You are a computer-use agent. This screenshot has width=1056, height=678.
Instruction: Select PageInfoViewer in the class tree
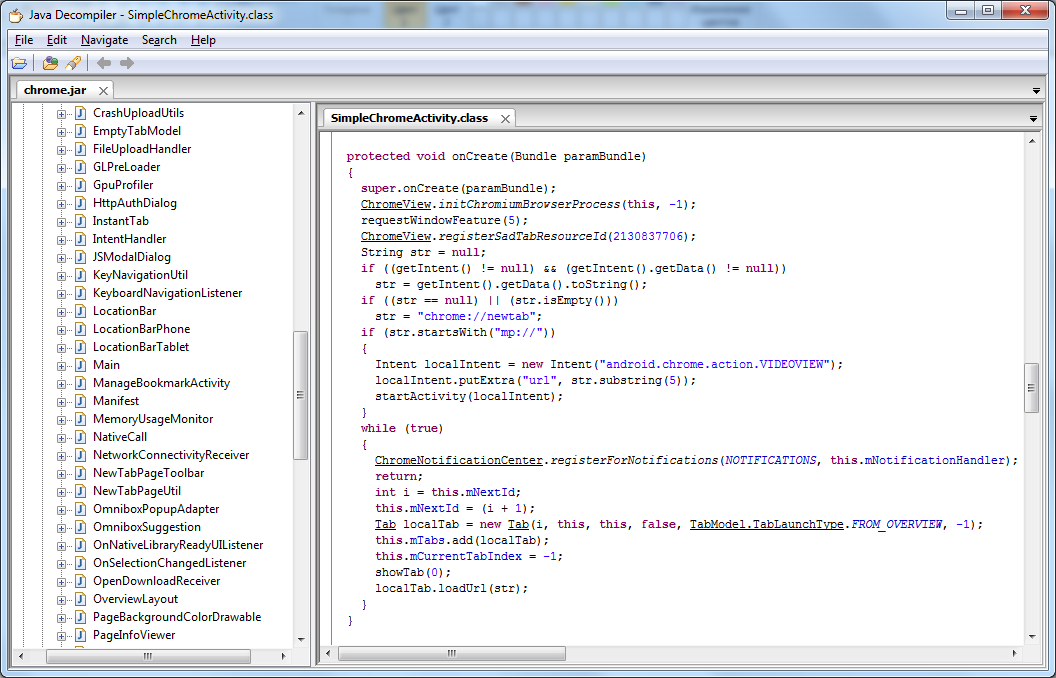point(134,635)
